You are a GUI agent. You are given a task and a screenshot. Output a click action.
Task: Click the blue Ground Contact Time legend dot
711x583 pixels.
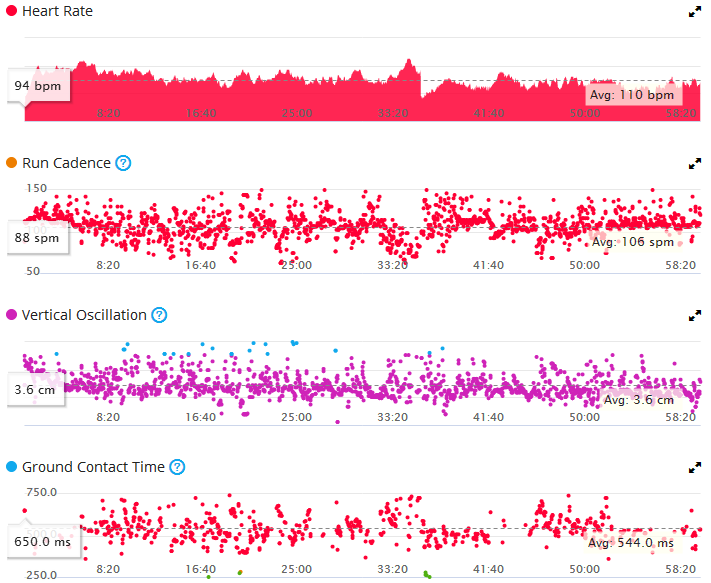11,466
